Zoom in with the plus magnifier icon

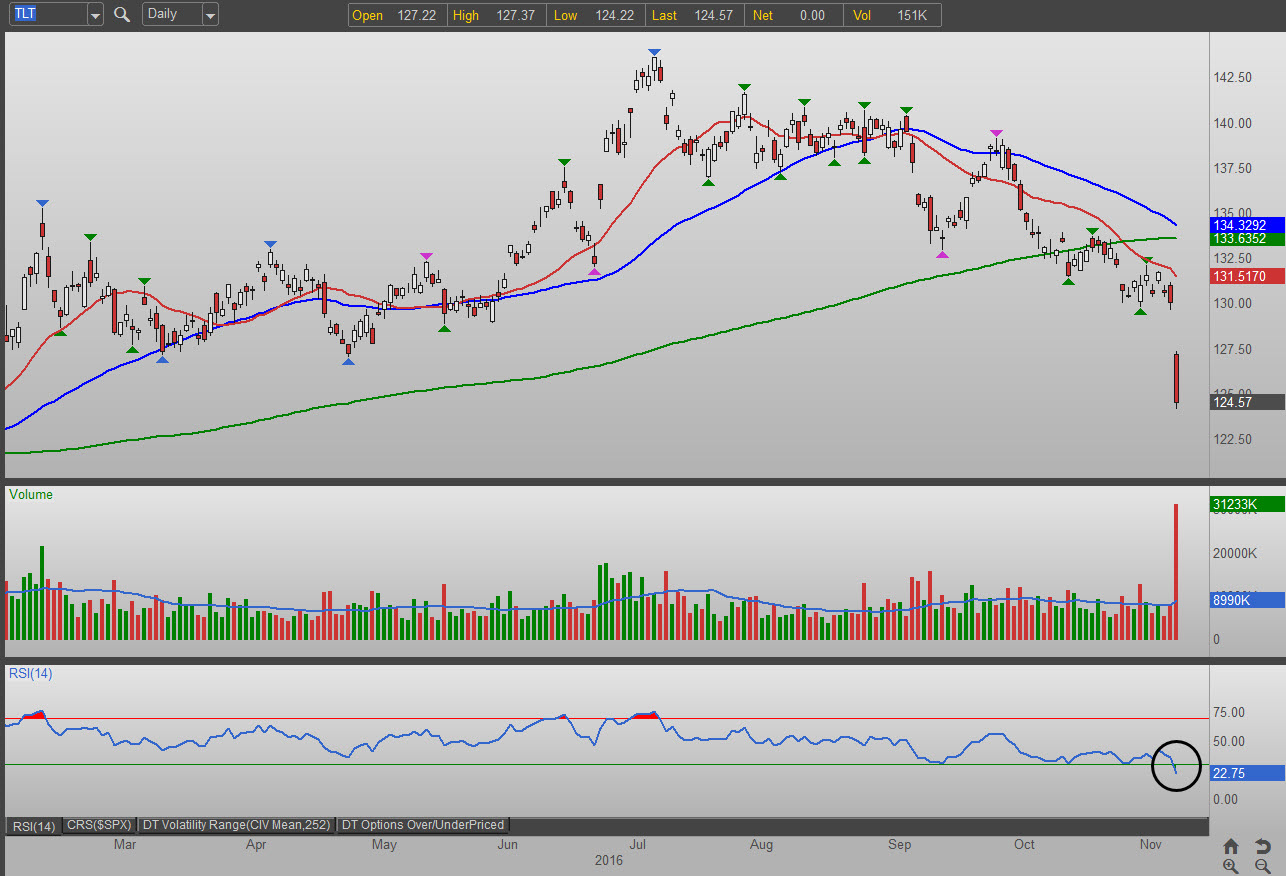[x=1231, y=867]
